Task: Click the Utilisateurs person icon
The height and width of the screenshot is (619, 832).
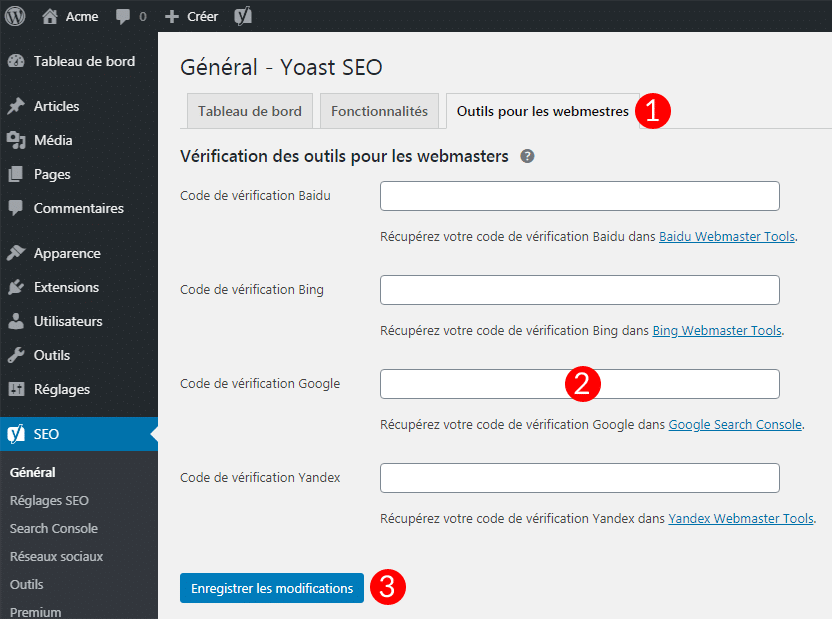Action: coord(16,321)
